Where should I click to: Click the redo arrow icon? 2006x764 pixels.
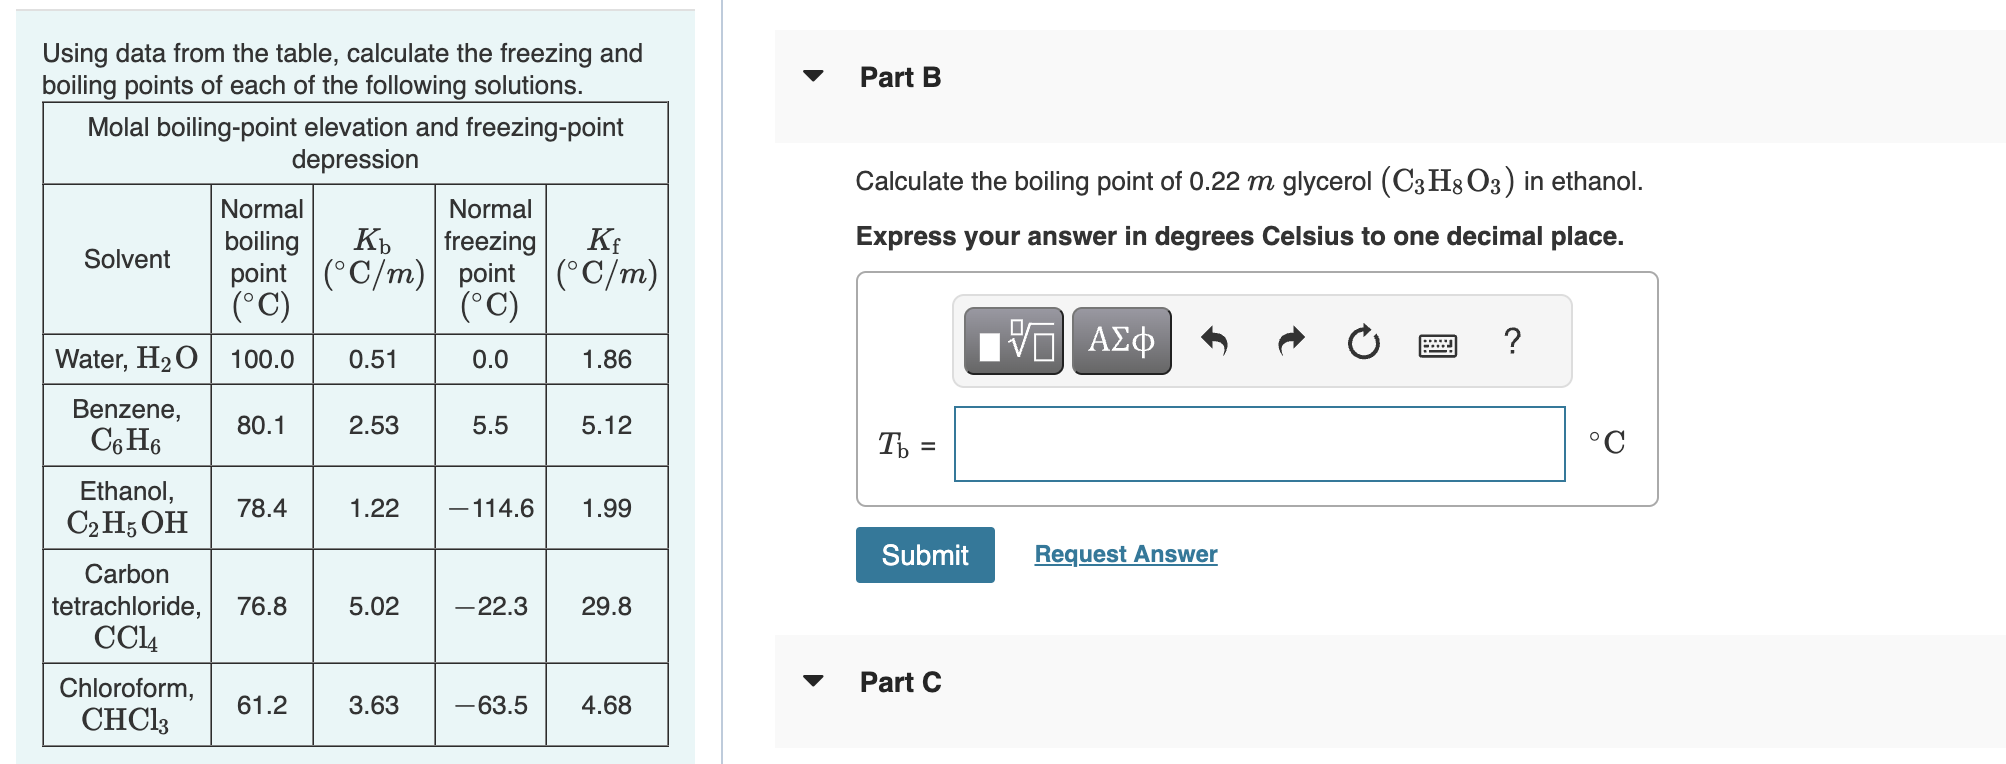tap(1291, 341)
